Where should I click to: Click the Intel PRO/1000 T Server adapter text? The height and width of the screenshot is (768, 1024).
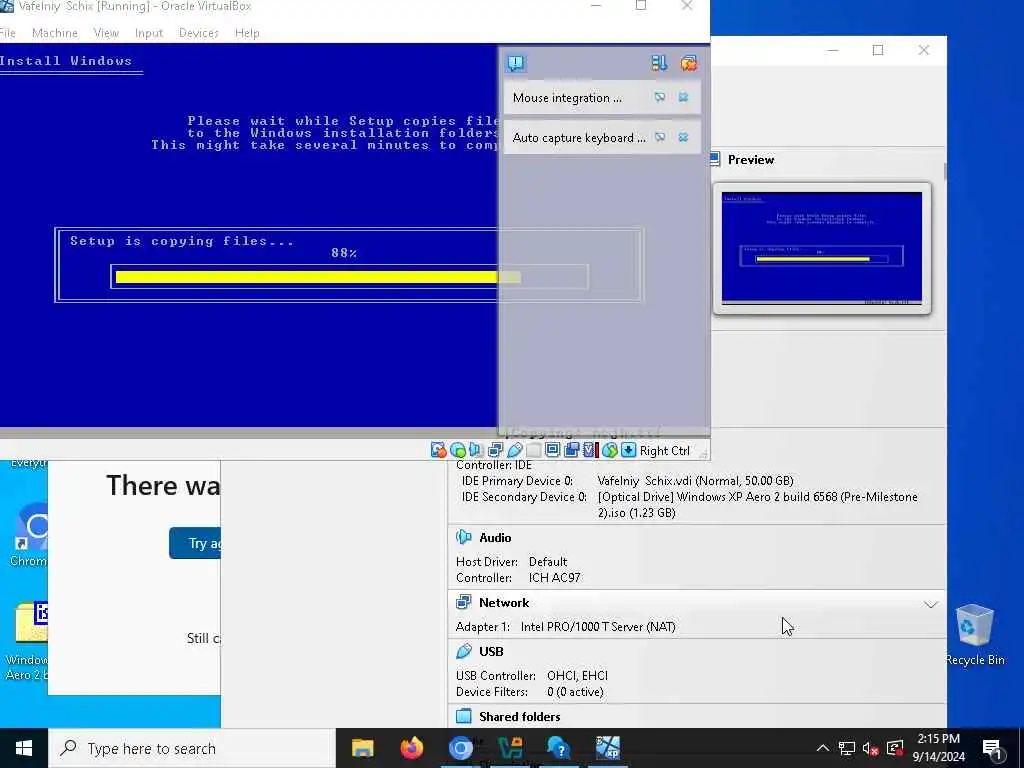[x=598, y=626]
